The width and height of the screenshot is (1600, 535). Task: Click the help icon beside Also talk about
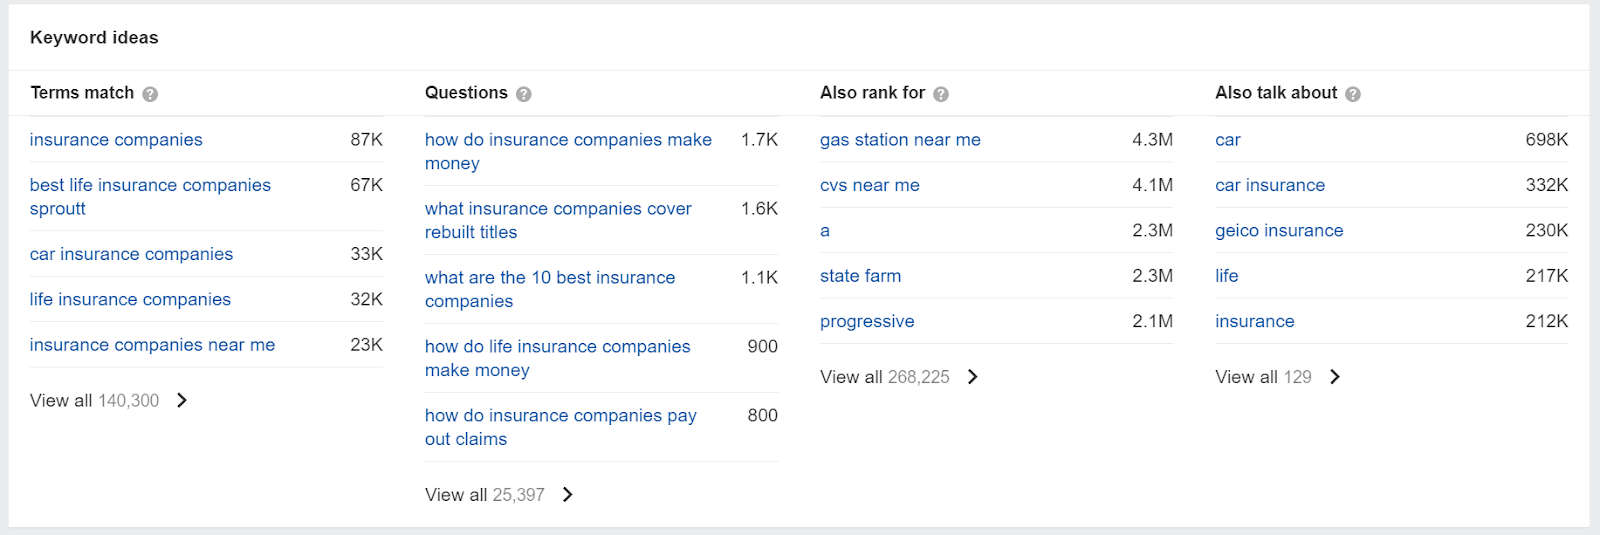point(1353,94)
